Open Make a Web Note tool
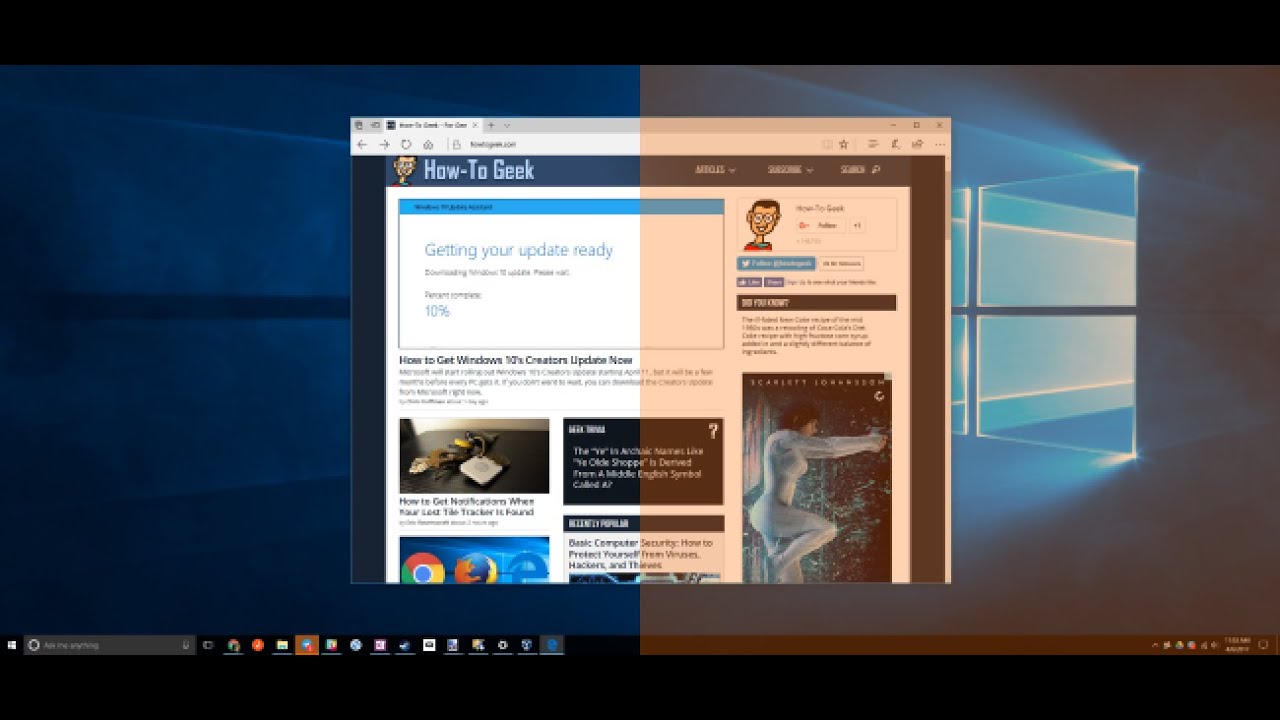1280x720 pixels. point(895,144)
